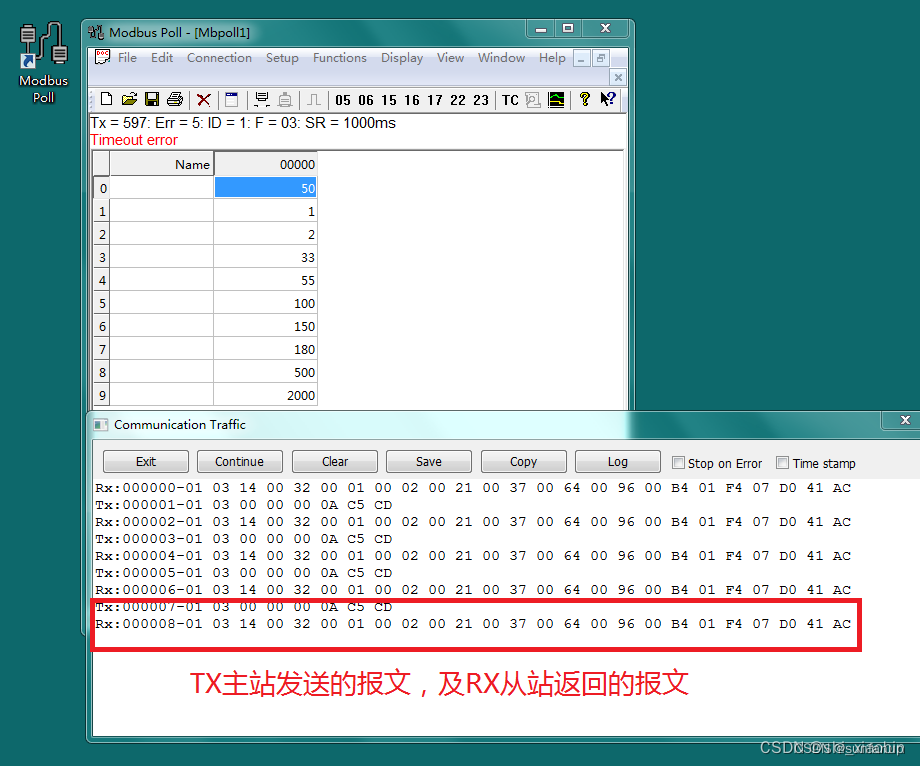Click the Print toolbar icon
The image size is (920, 766).
tap(175, 99)
